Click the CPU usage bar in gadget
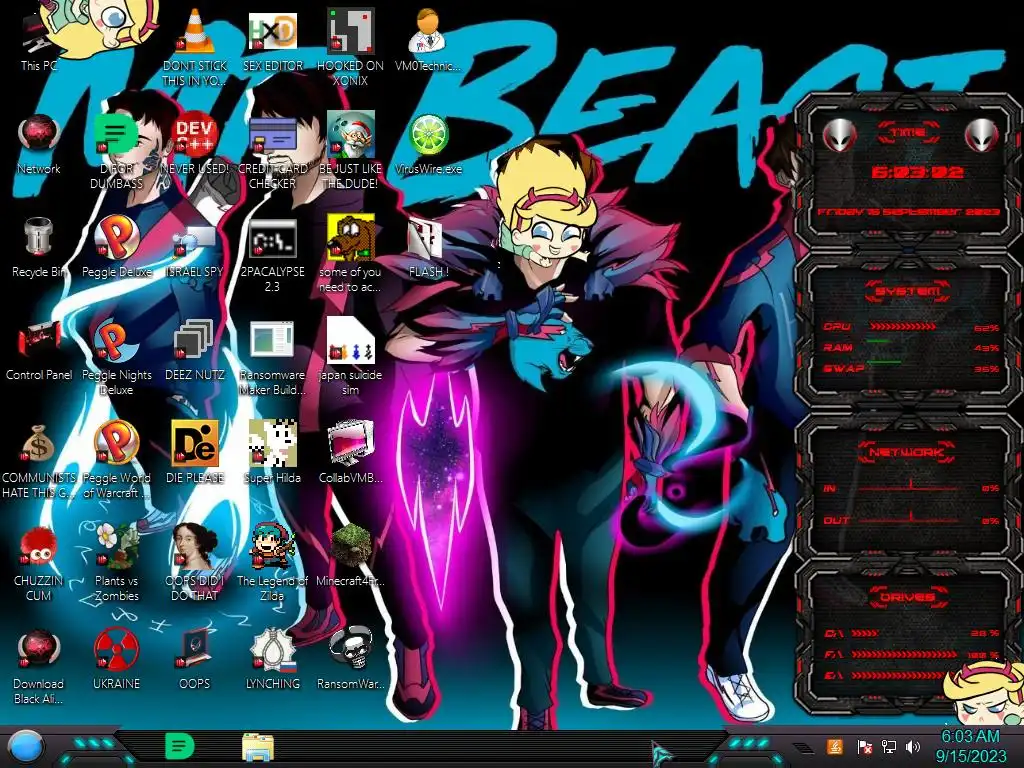1024x768 pixels. coord(903,327)
